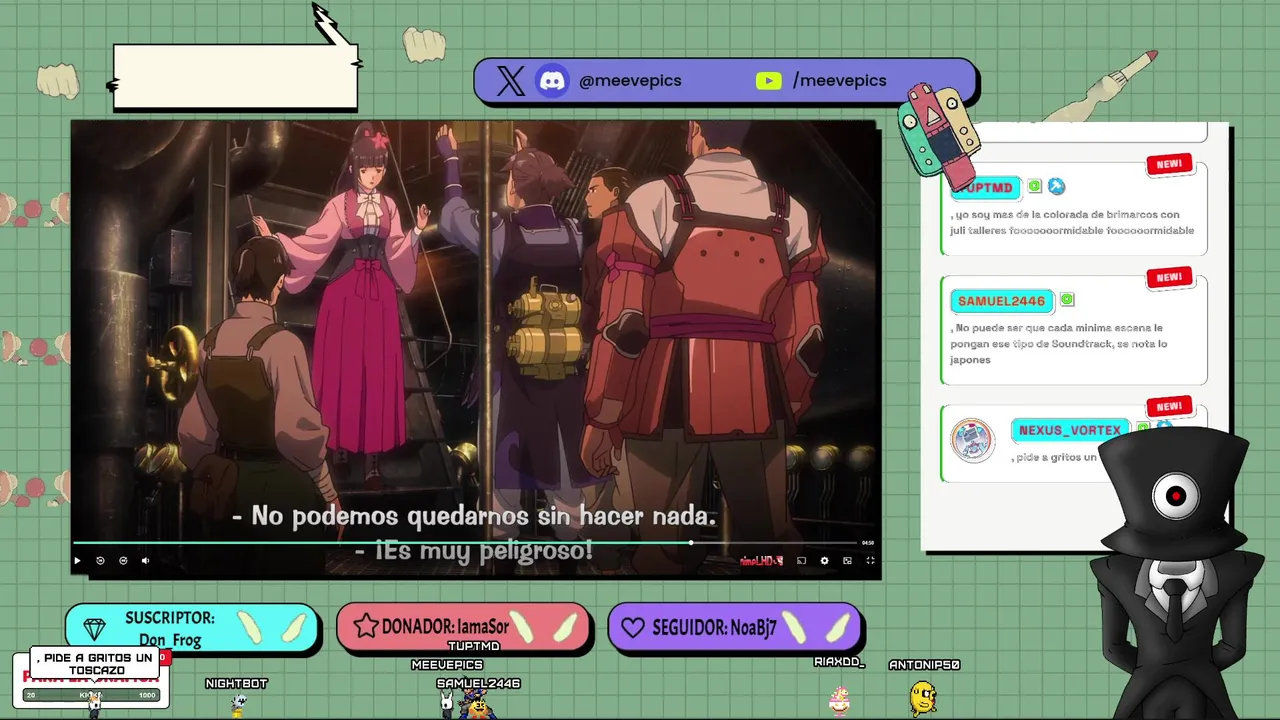Click NEXUS_VORTEX's round profile avatar

[x=972, y=441]
